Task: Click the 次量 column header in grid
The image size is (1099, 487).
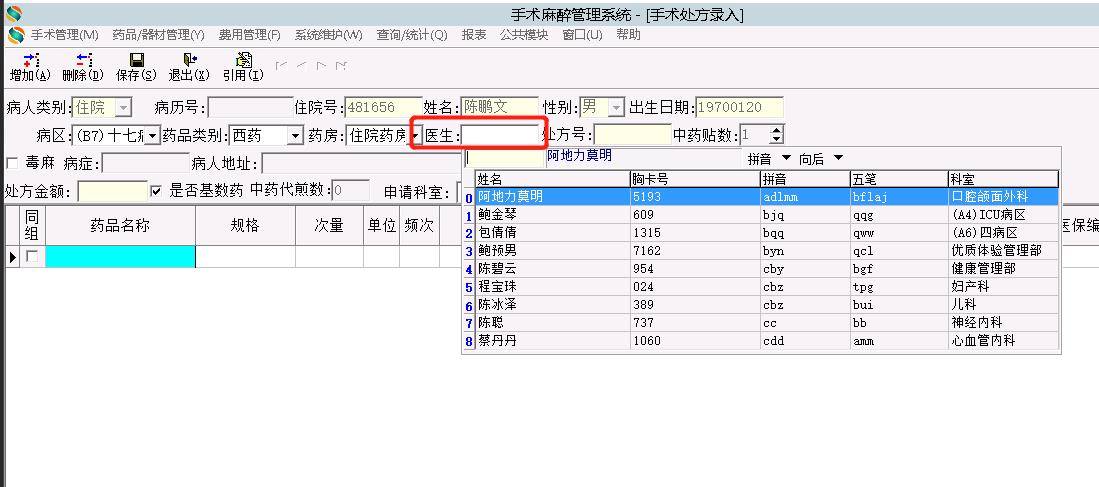Action: 329,226
